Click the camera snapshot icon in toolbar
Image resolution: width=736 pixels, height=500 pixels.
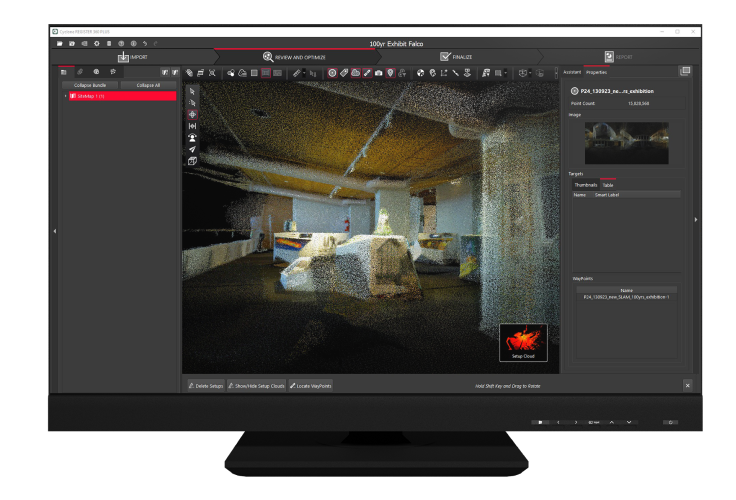click(379, 73)
